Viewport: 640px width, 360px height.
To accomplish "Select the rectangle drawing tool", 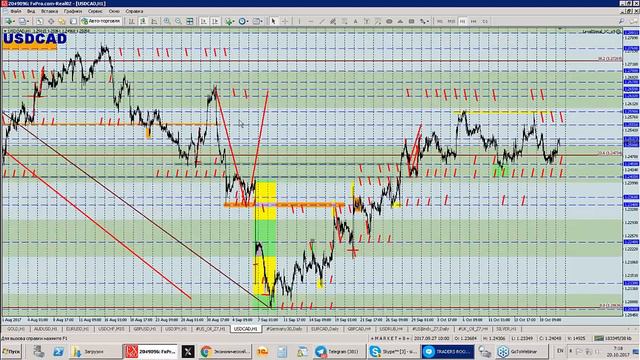I will pyautogui.click(x=411, y=21).
